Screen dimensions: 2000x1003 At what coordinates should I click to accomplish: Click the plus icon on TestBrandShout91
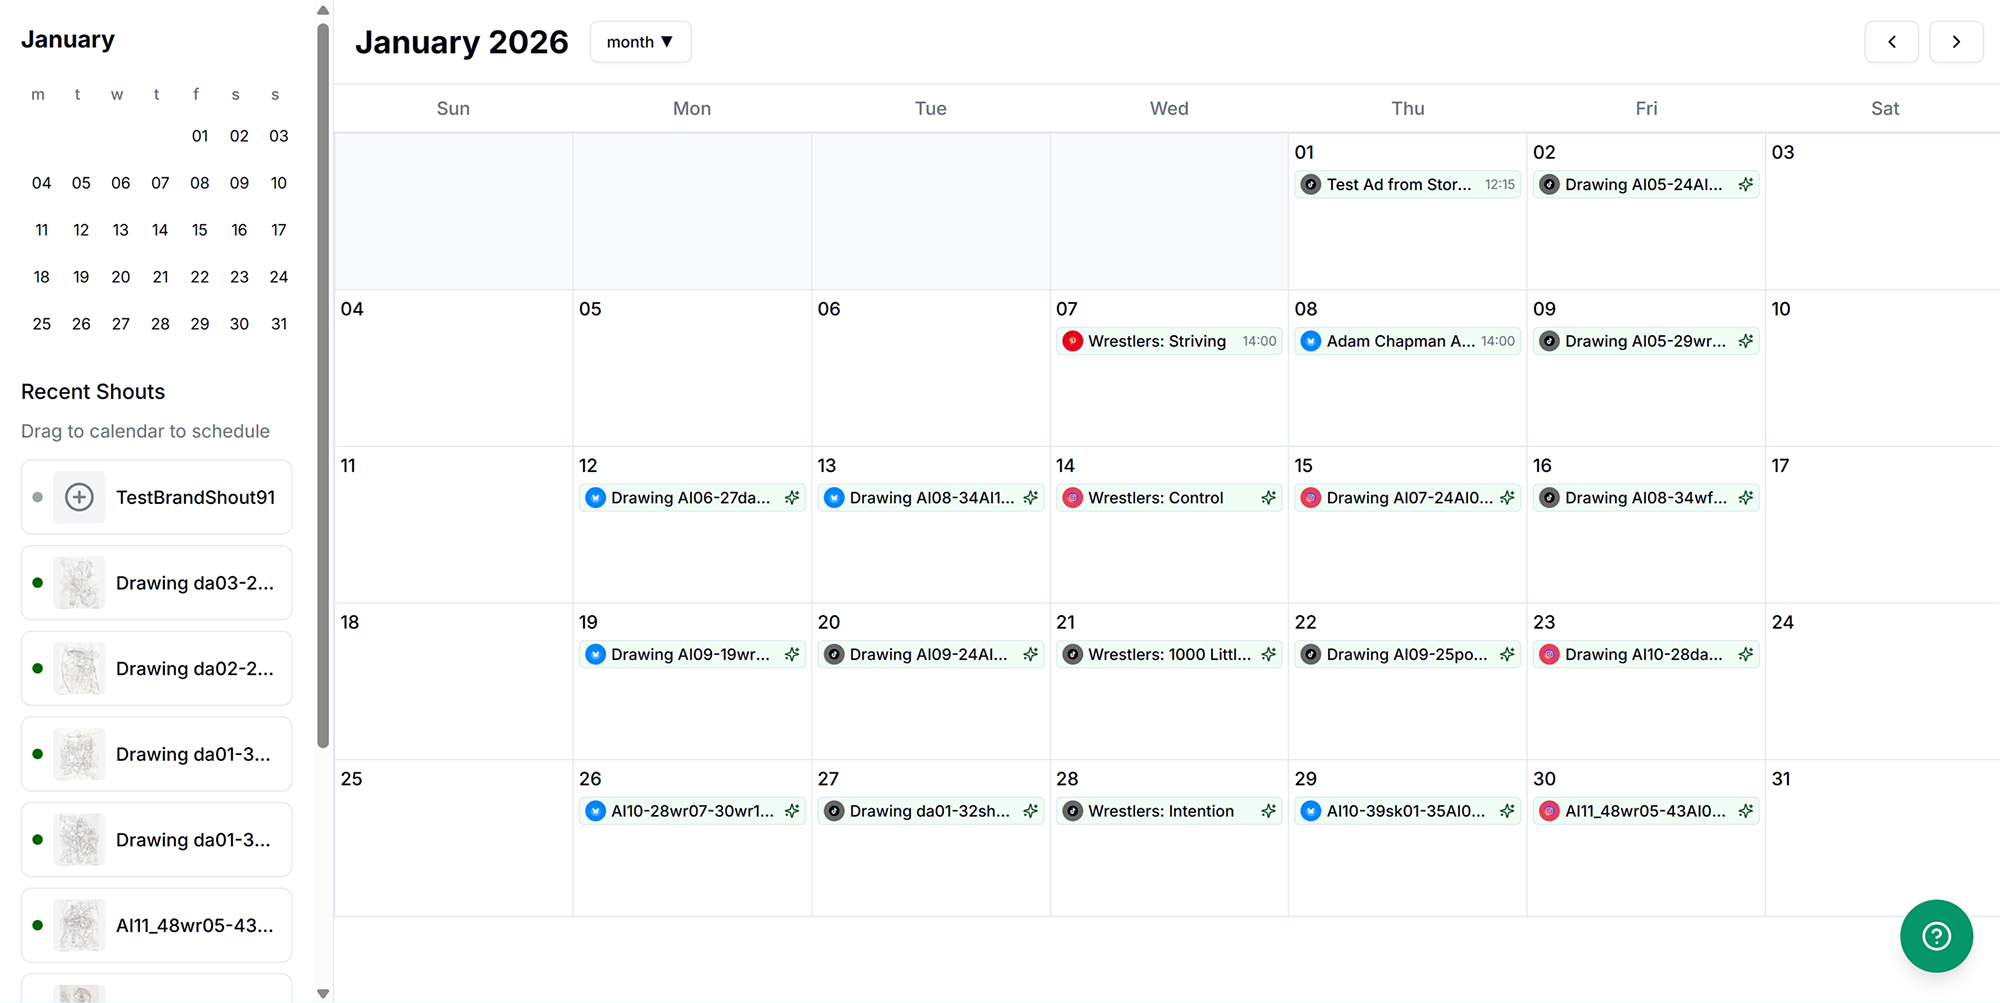79,497
